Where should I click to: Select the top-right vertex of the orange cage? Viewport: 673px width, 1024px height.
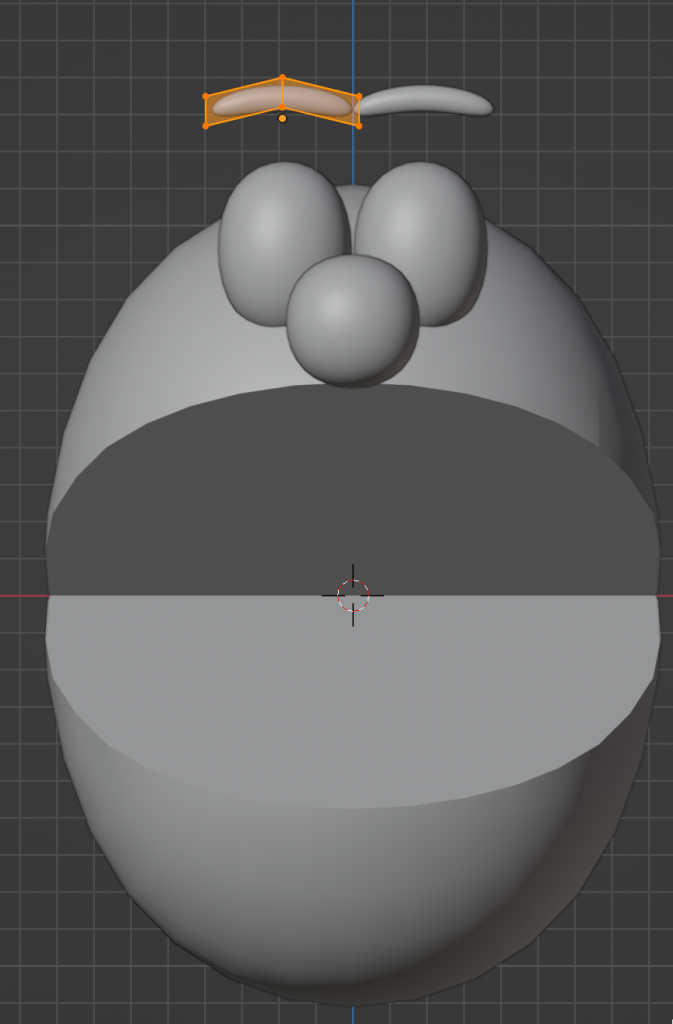click(x=358, y=96)
